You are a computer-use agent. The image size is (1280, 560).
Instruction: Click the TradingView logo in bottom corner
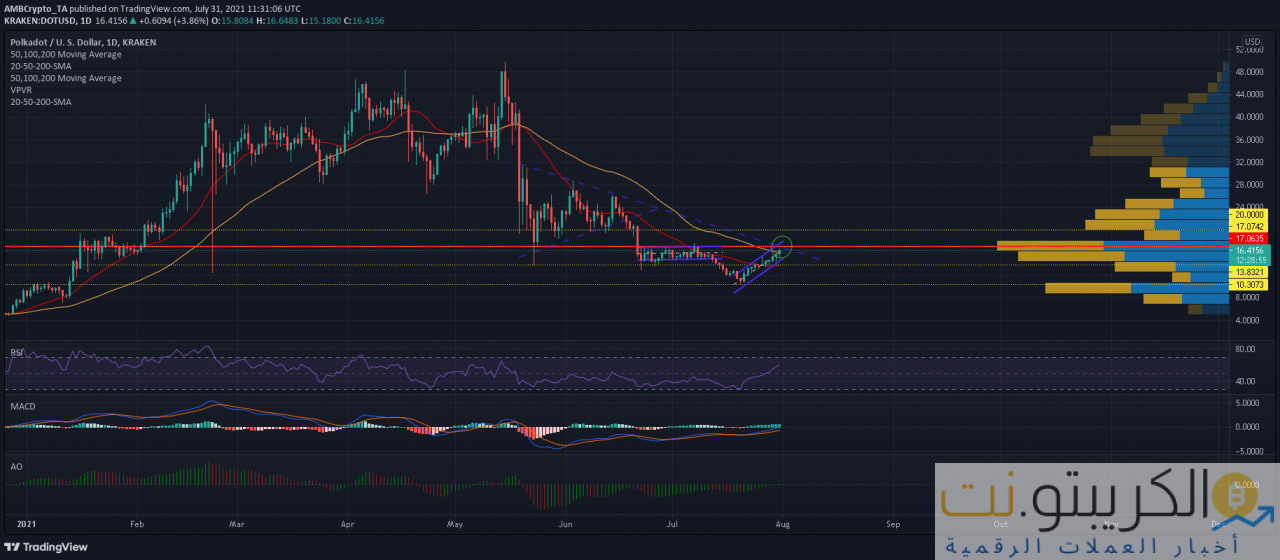point(47,547)
